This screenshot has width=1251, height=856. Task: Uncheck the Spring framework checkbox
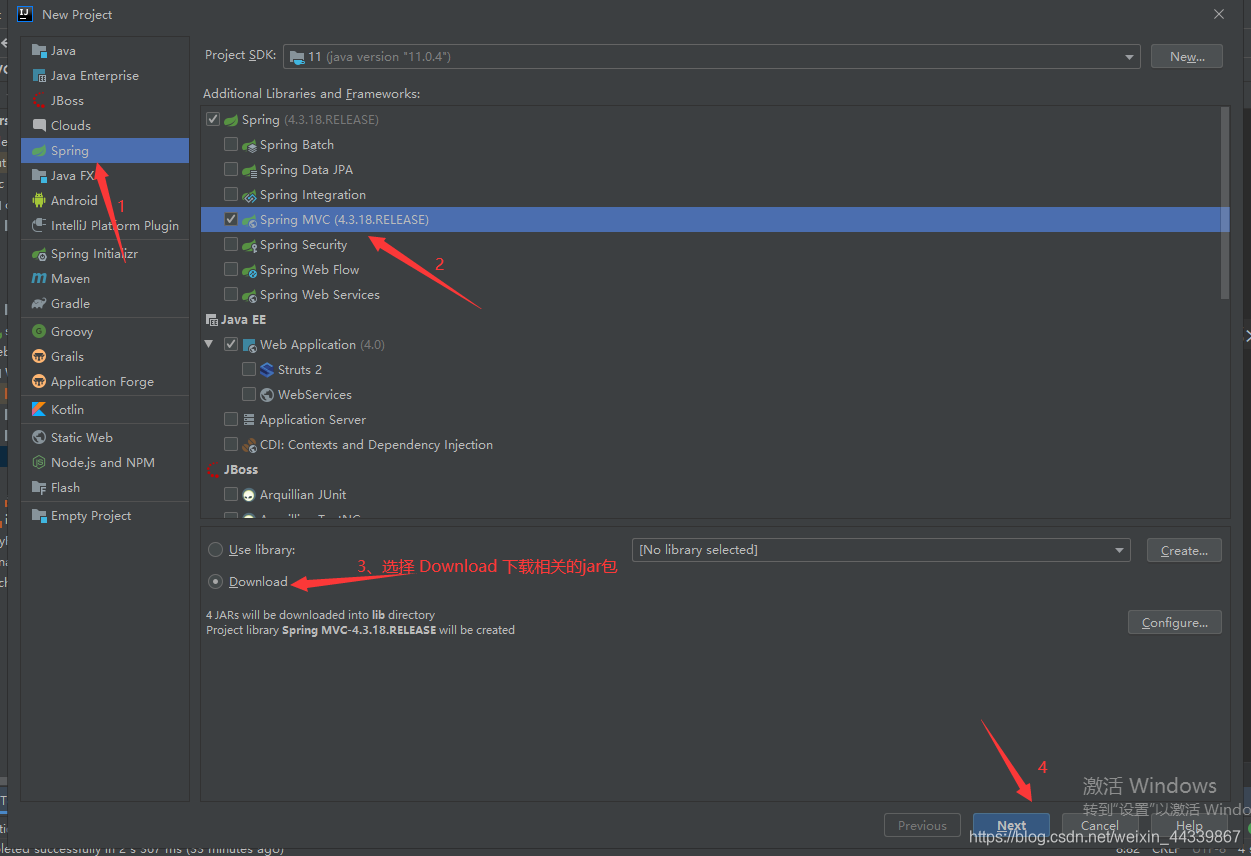tap(212, 119)
